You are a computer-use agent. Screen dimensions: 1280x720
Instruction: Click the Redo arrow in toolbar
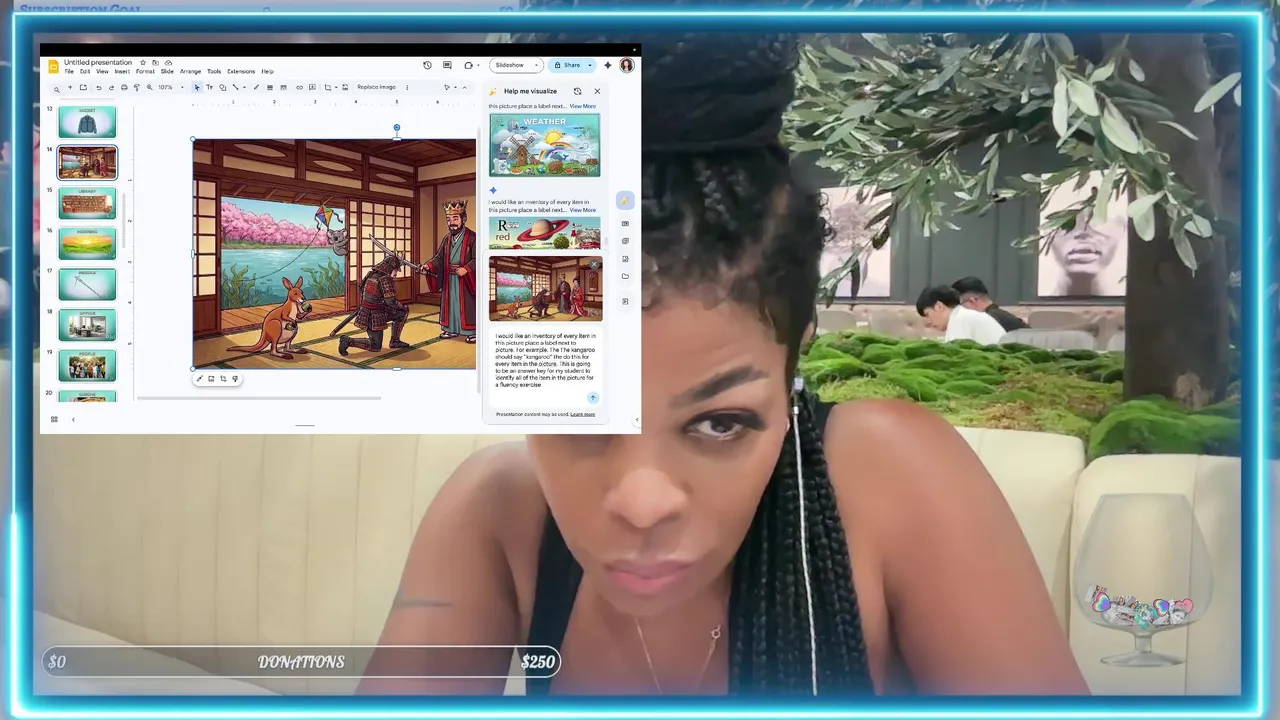click(111, 87)
